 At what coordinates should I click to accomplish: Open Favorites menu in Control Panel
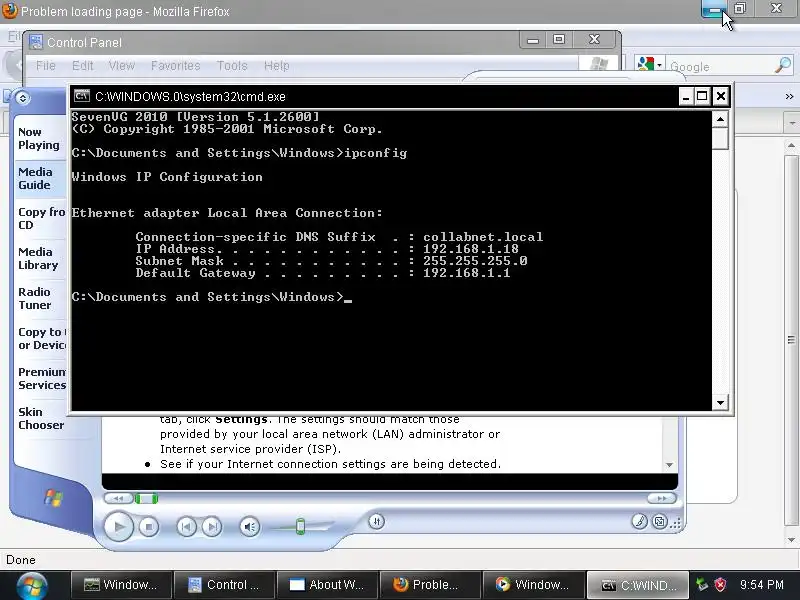click(x=176, y=66)
